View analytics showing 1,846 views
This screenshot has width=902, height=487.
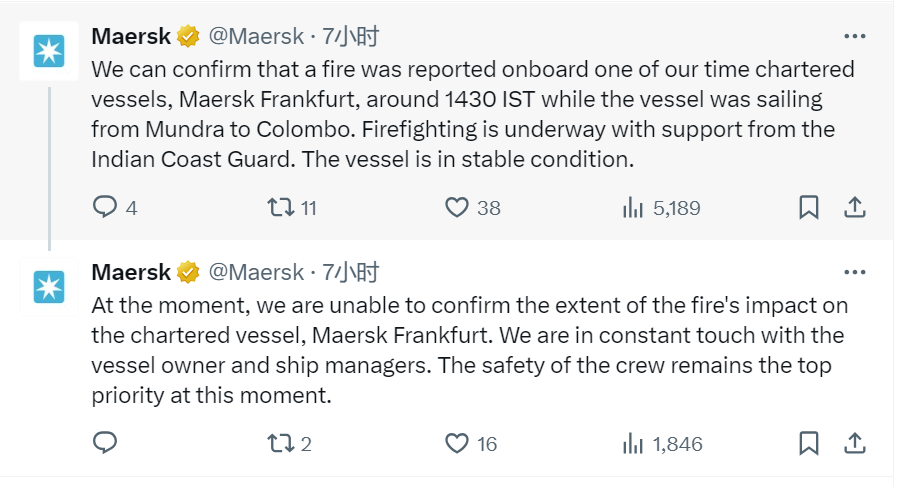(632, 443)
